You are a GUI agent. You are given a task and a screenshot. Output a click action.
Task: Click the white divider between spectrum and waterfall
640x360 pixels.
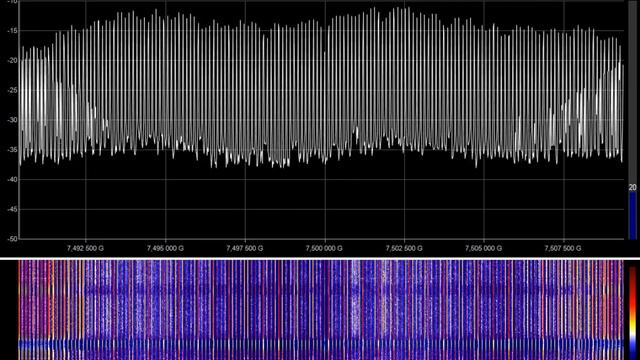point(320,258)
